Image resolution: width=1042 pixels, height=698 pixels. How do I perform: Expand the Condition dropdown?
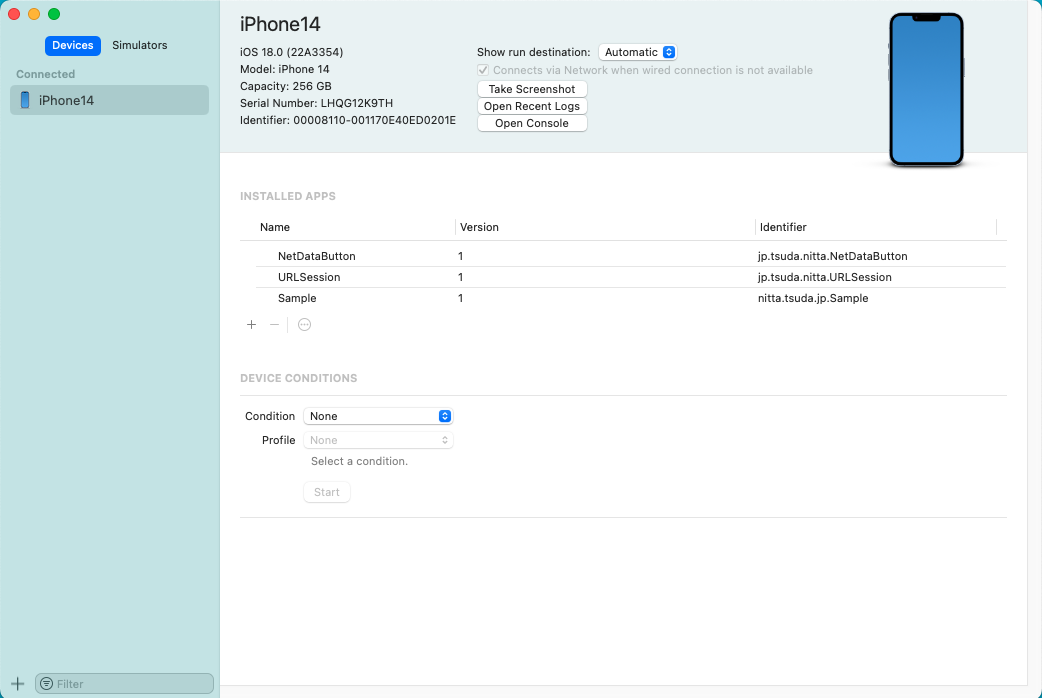(378, 416)
